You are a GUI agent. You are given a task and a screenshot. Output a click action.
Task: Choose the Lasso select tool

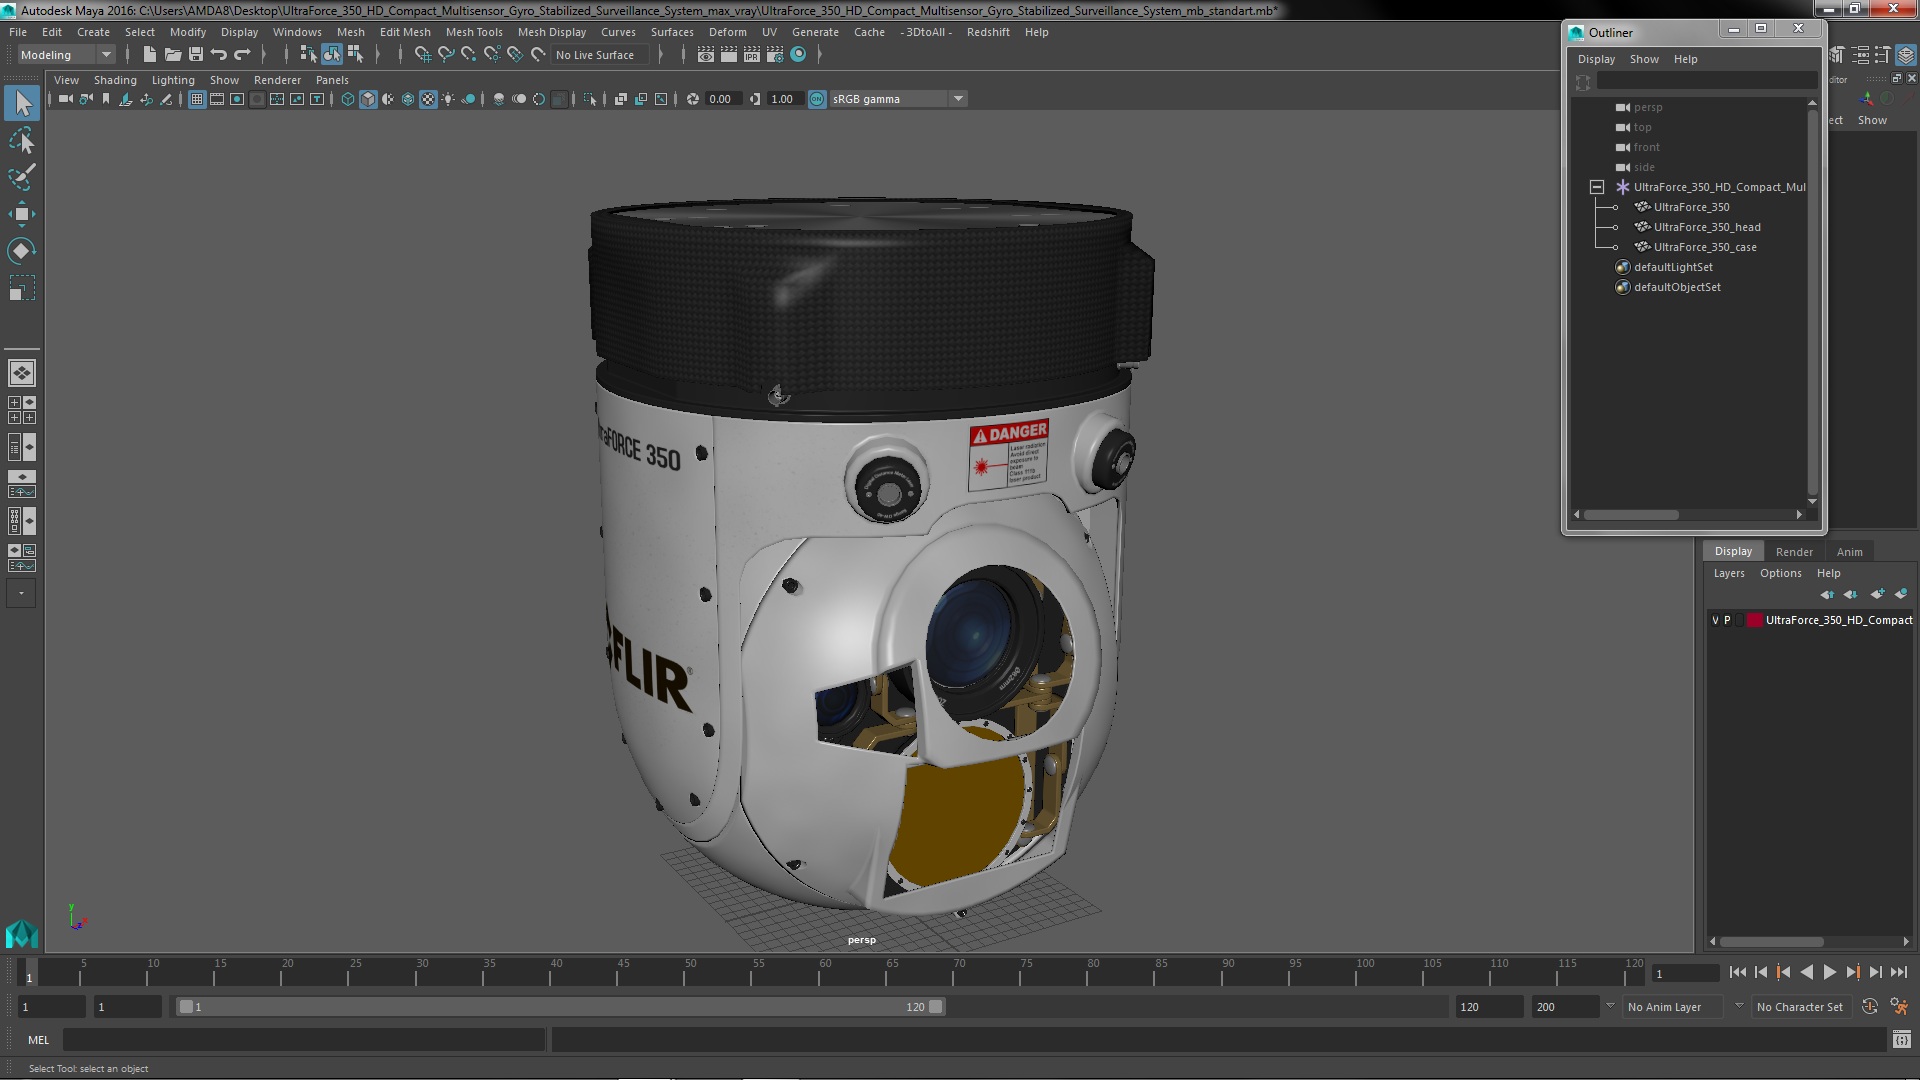pos(22,141)
